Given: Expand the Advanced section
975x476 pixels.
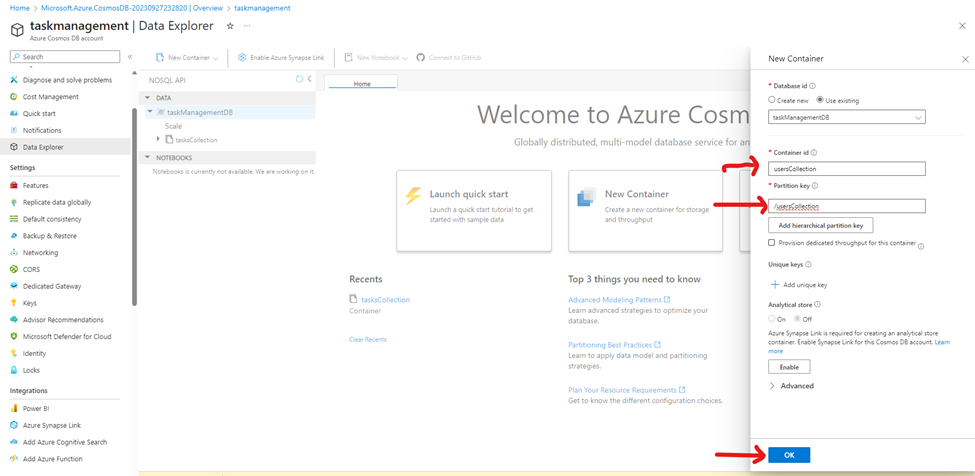Looking at the screenshot, I should 773,386.
